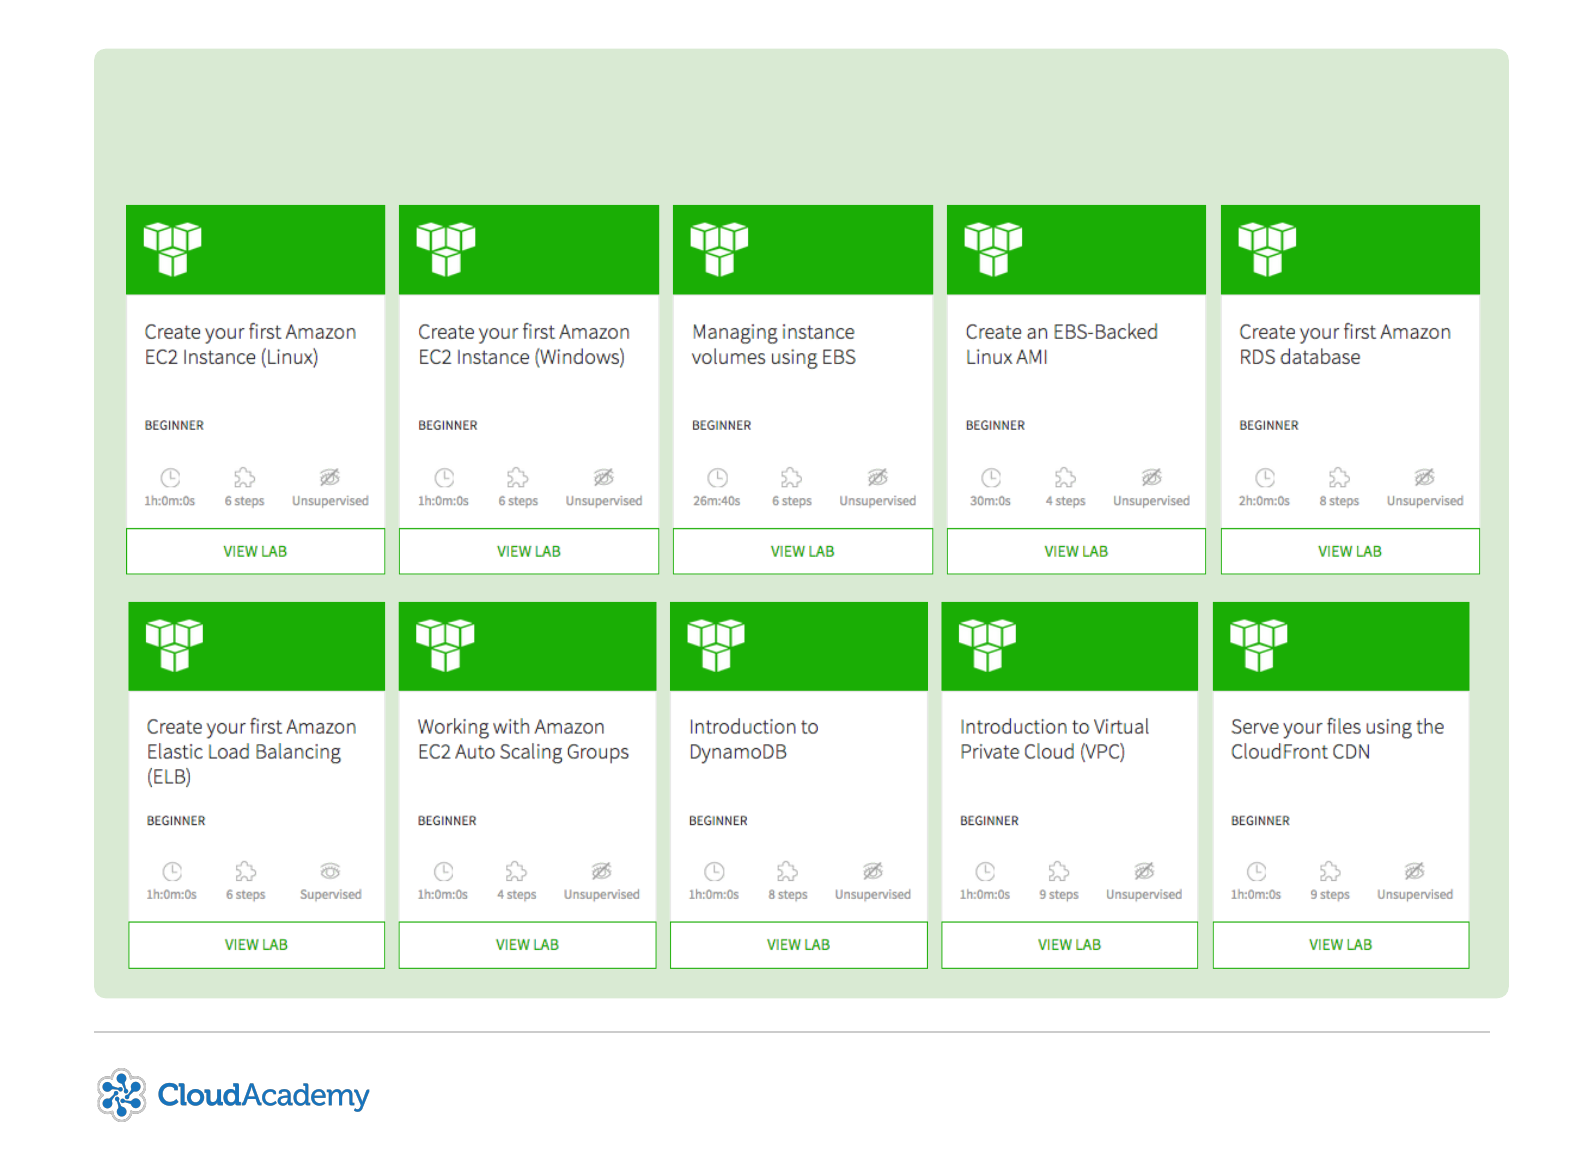Click the puzzle steps icon on RDS database card
1584x1152 pixels.
pyautogui.click(x=1339, y=478)
